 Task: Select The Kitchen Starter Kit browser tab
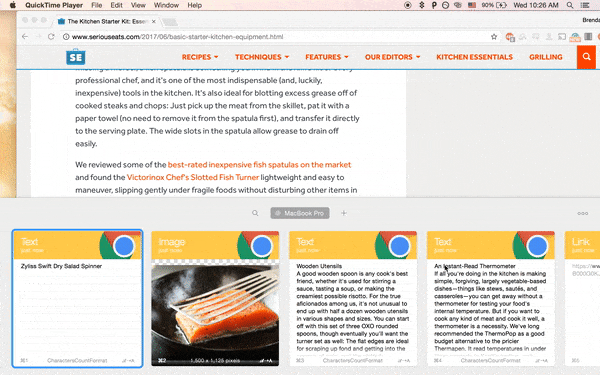click(106, 21)
